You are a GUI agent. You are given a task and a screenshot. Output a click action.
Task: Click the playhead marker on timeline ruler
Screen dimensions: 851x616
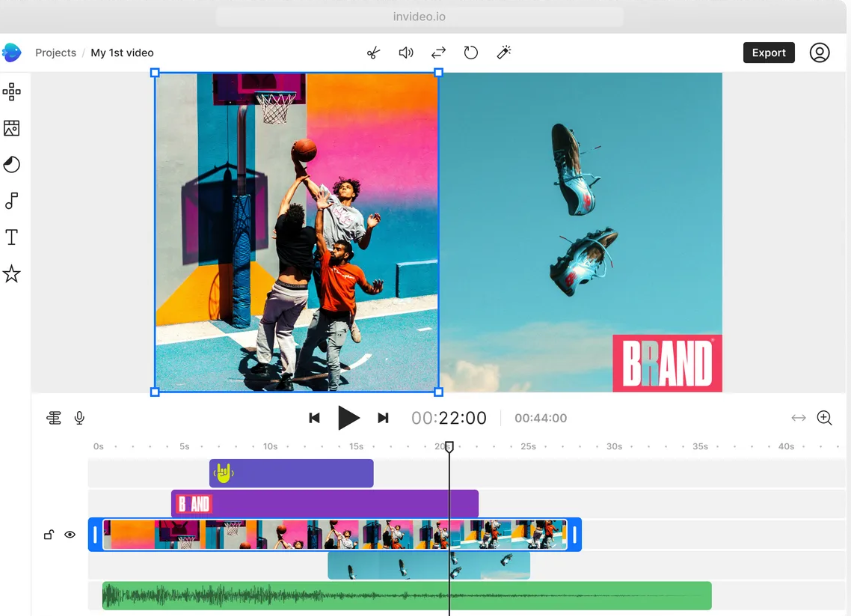[449, 447]
